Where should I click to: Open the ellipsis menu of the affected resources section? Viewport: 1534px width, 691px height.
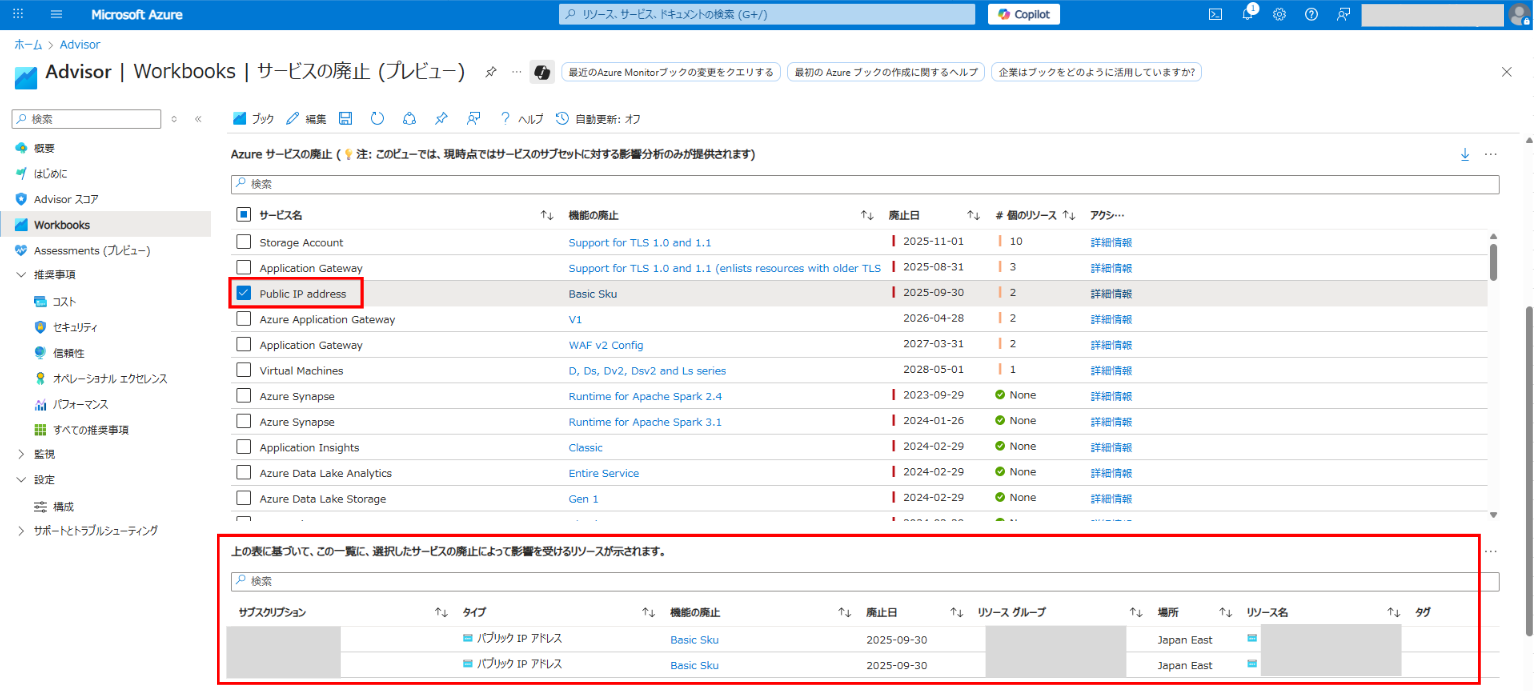pos(1491,551)
